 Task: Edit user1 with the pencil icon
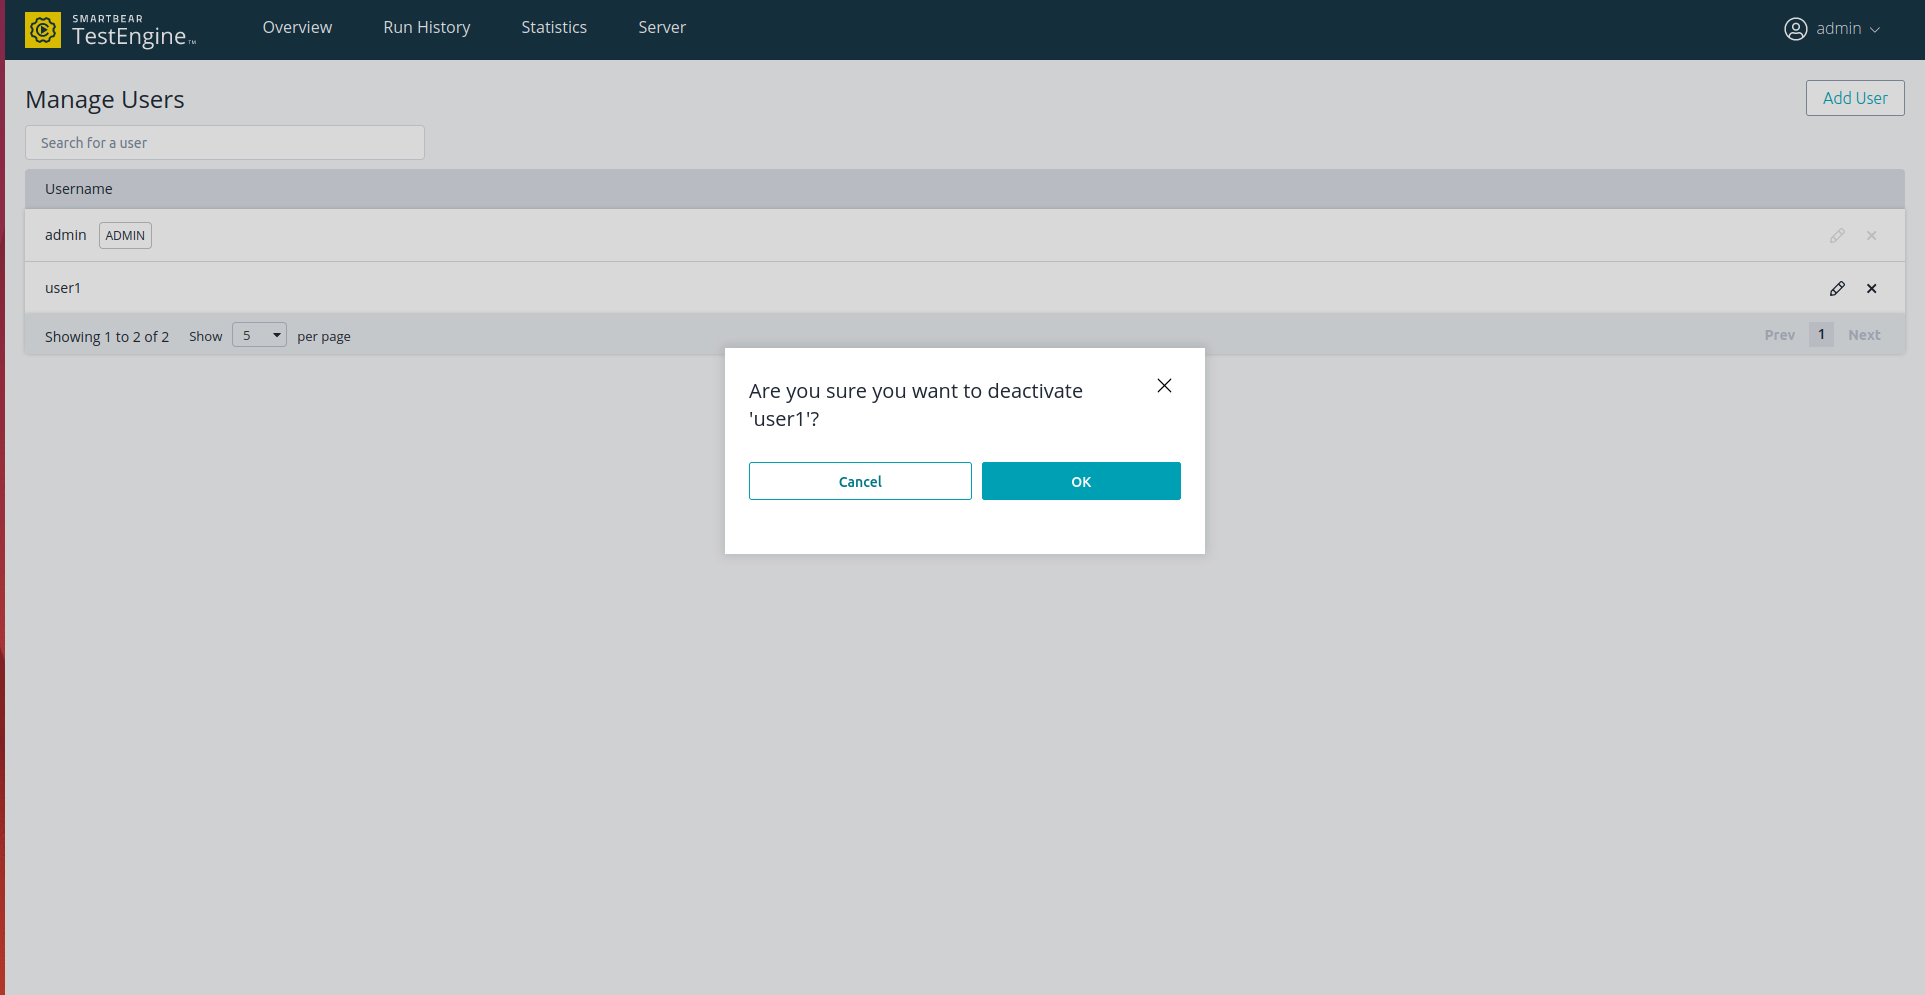(x=1837, y=289)
